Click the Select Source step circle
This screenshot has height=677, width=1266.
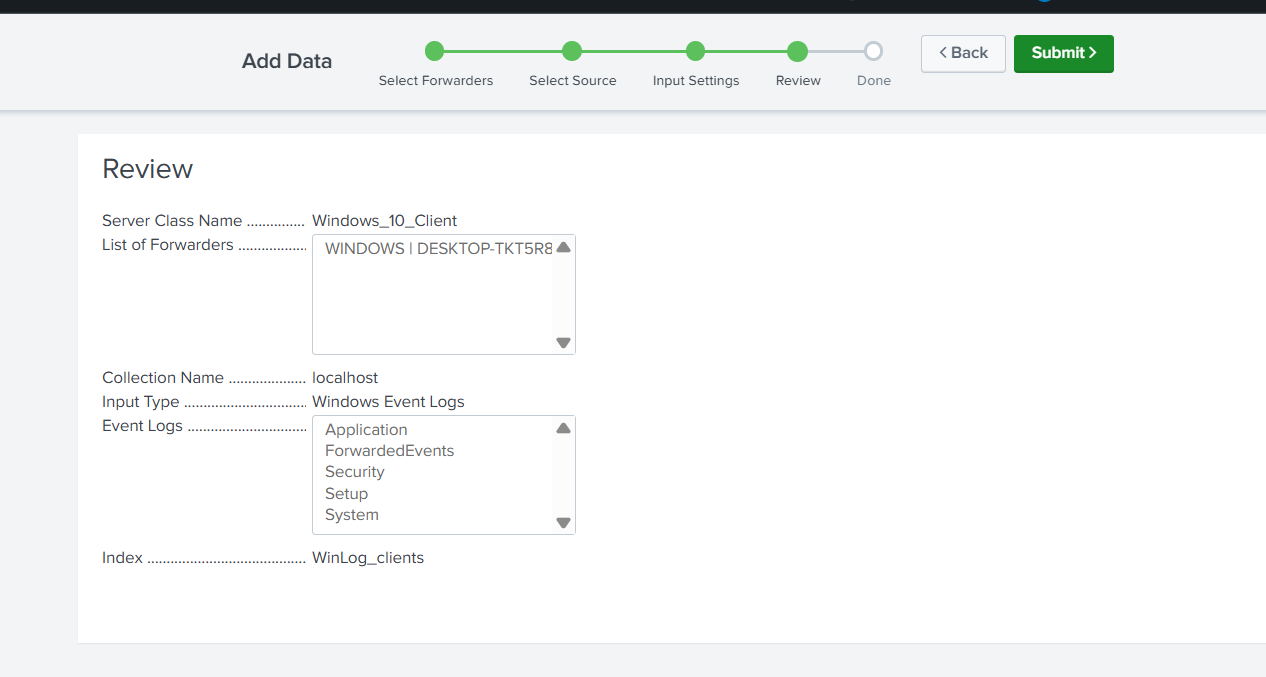click(572, 51)
